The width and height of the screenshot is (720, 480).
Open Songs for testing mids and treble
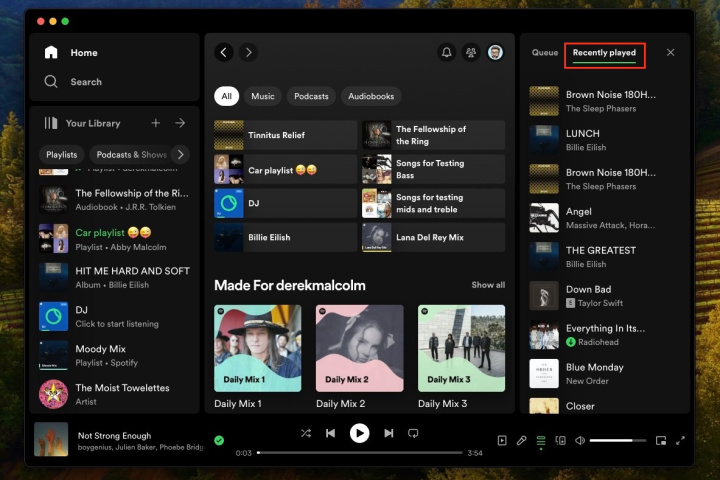(x=433, y=203)
